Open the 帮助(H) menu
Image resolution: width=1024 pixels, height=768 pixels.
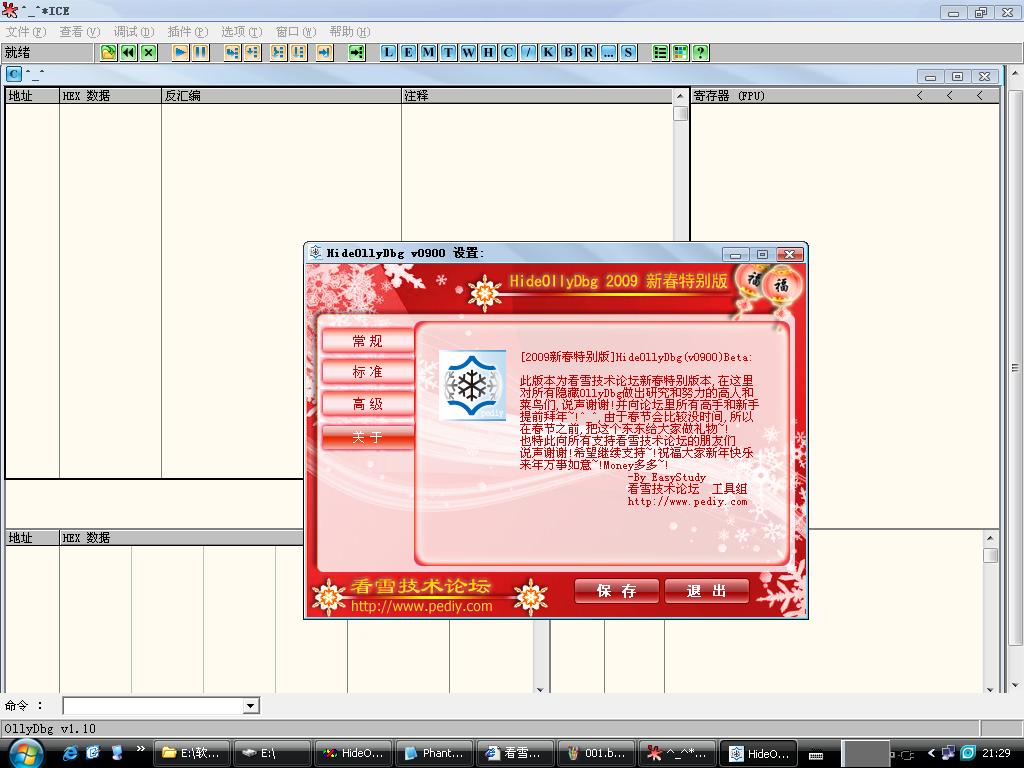coord(350,32)
